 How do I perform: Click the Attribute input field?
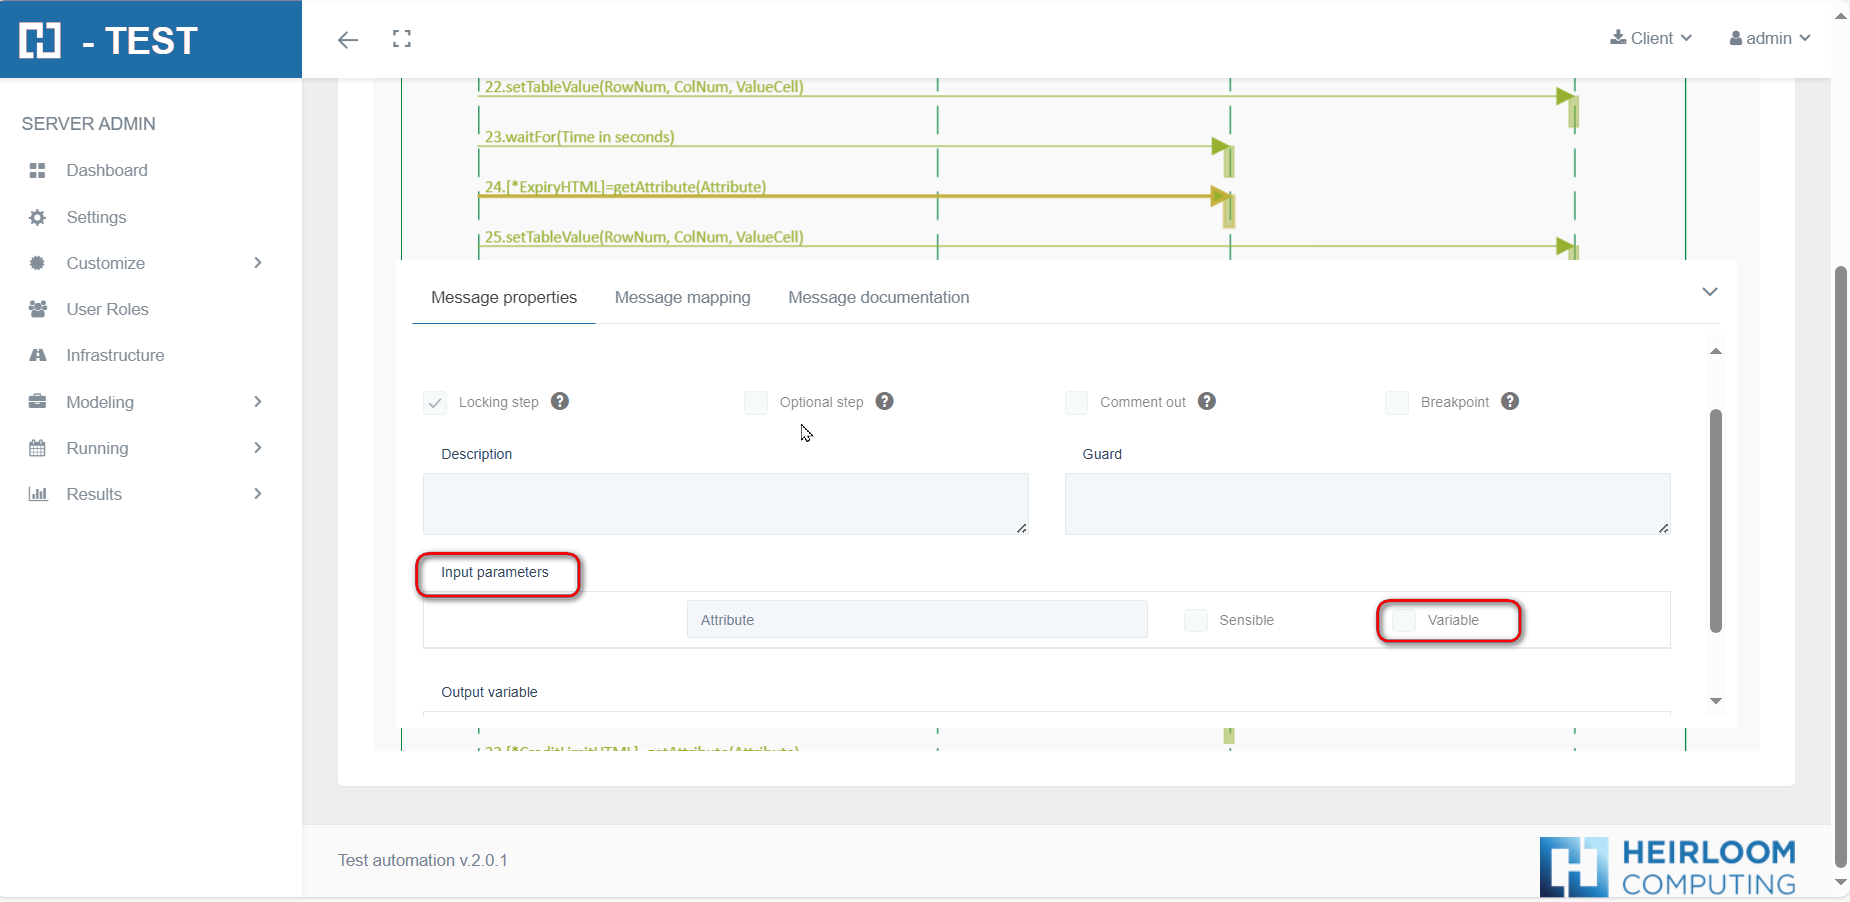(916, 620)
